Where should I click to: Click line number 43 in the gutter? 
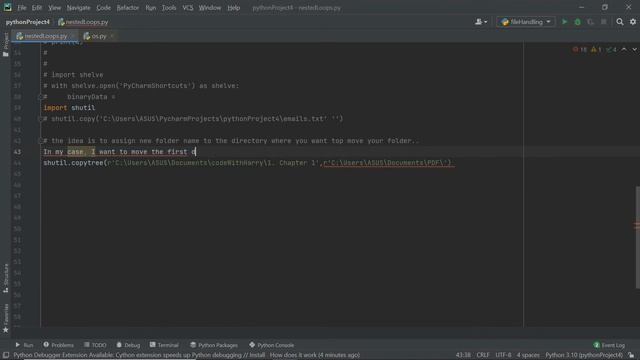point(17,152)
